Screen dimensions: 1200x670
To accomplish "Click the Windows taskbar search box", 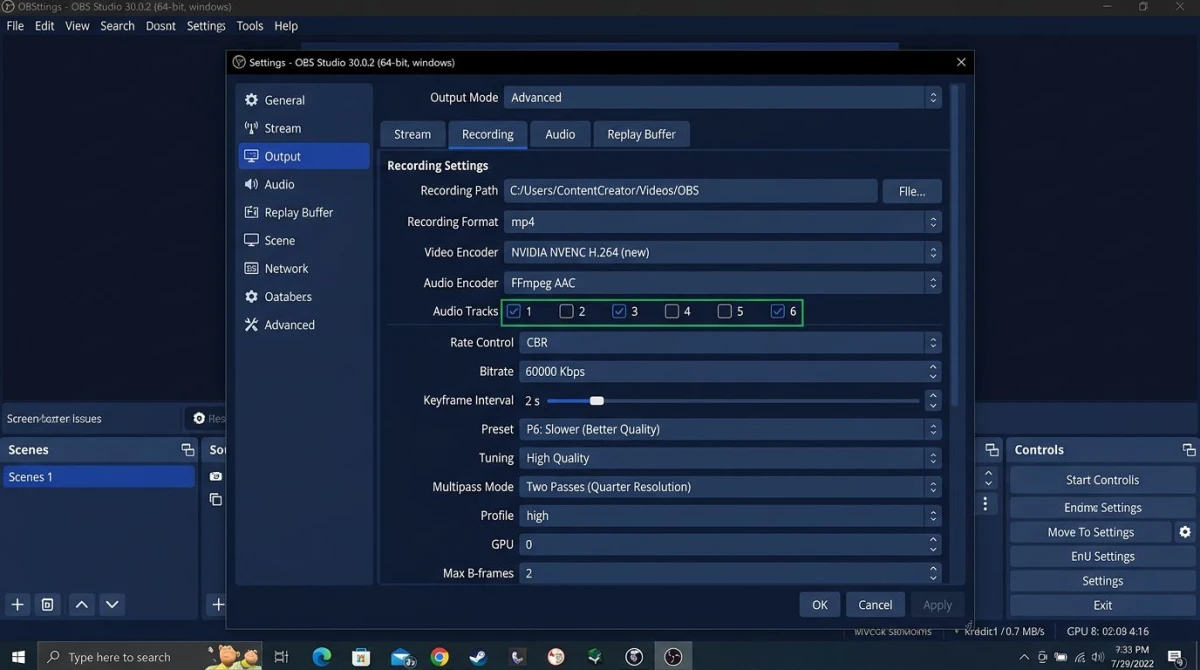I will pyautogui.click(x=150, y=657).
